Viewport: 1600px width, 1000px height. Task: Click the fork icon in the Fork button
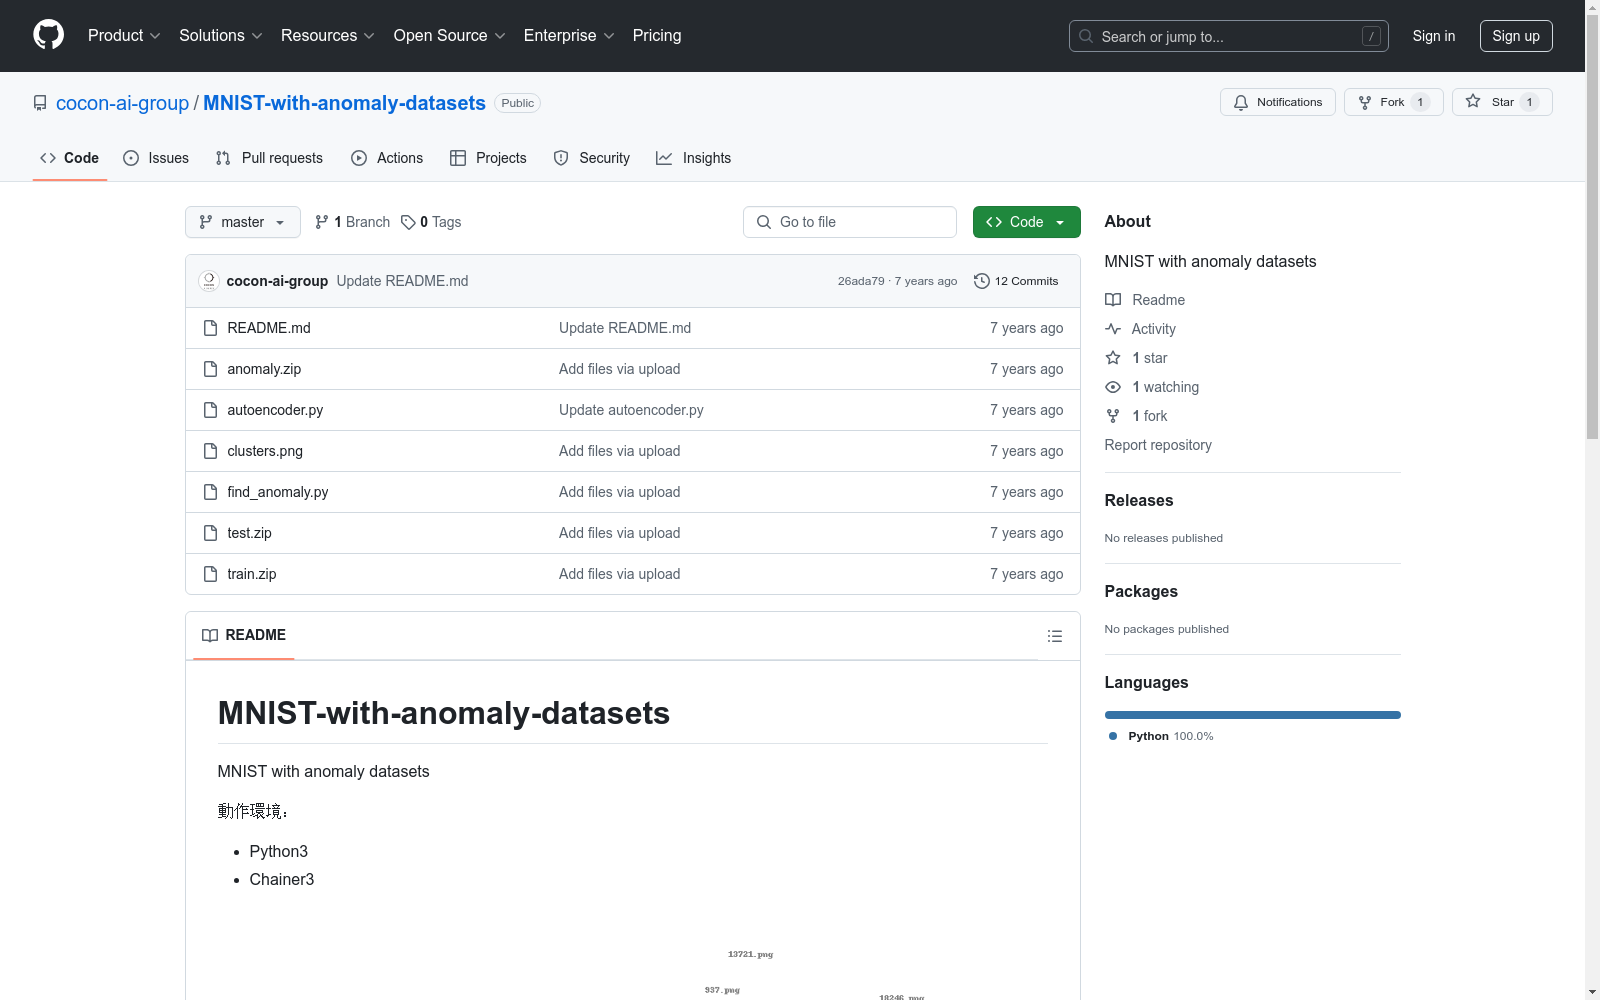[x=1365, y=102]
